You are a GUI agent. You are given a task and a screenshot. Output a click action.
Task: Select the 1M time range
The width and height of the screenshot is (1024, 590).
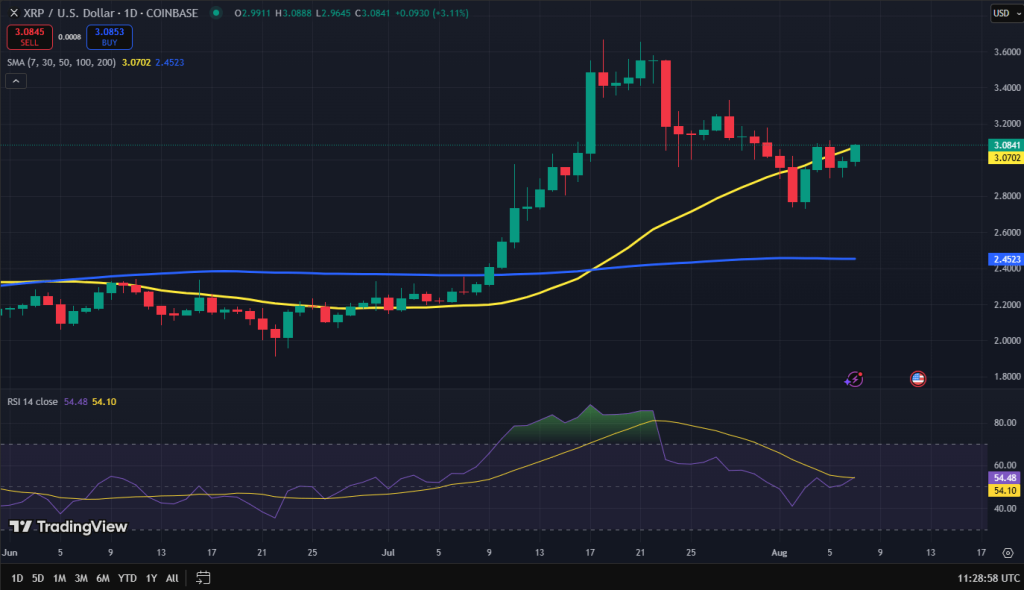pos(59,578)
